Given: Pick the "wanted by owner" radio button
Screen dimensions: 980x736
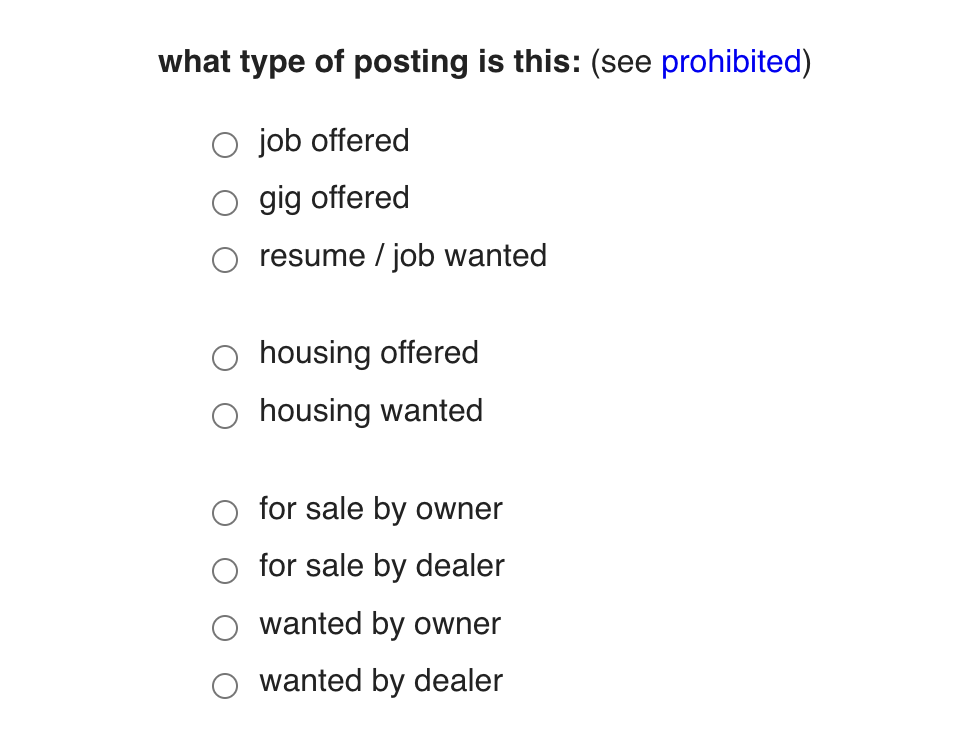Looking at the screenshot, I should click(224, 627).
